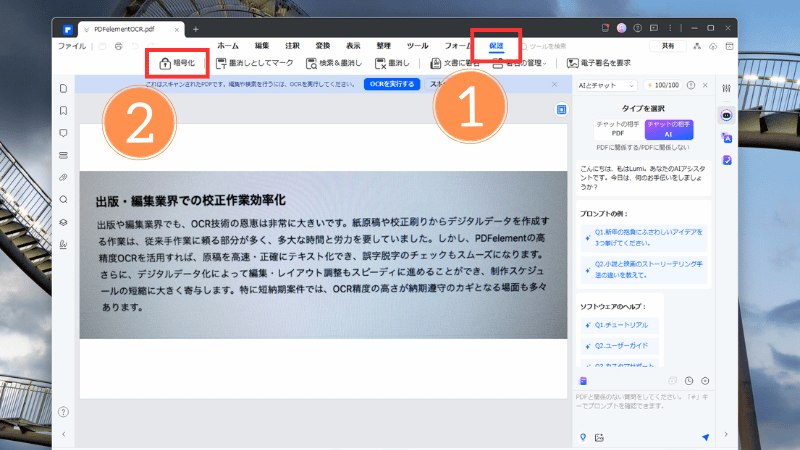
Task: Click the network share icon right of 共有
Action: point(697,46)
